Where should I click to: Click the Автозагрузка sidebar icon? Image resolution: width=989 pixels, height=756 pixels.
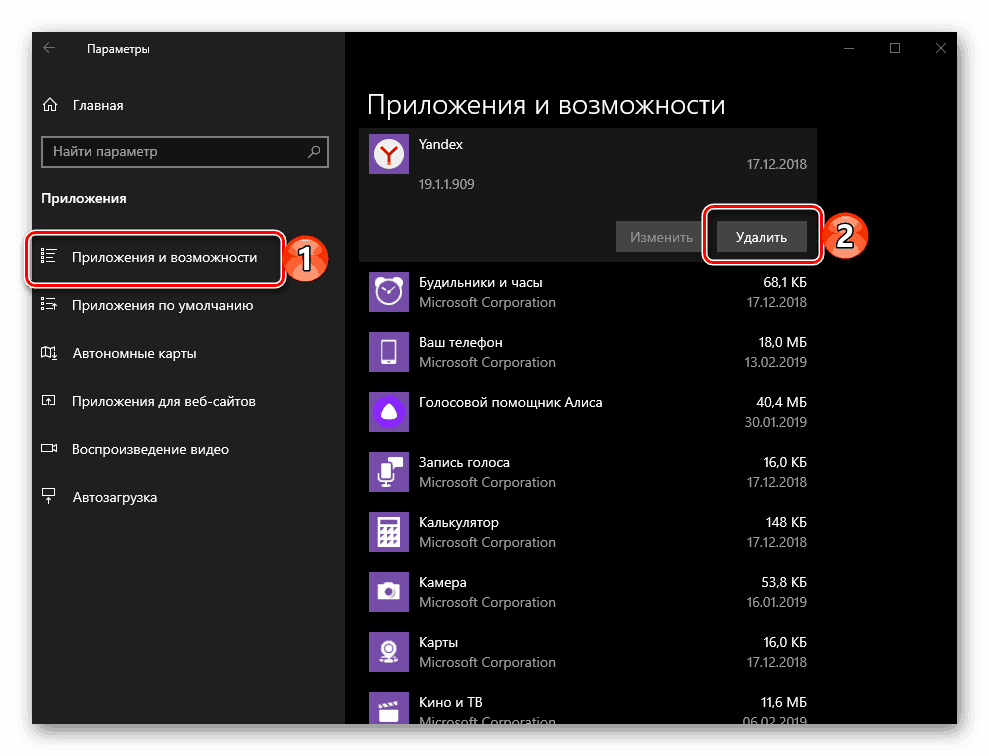coord(48,496)
